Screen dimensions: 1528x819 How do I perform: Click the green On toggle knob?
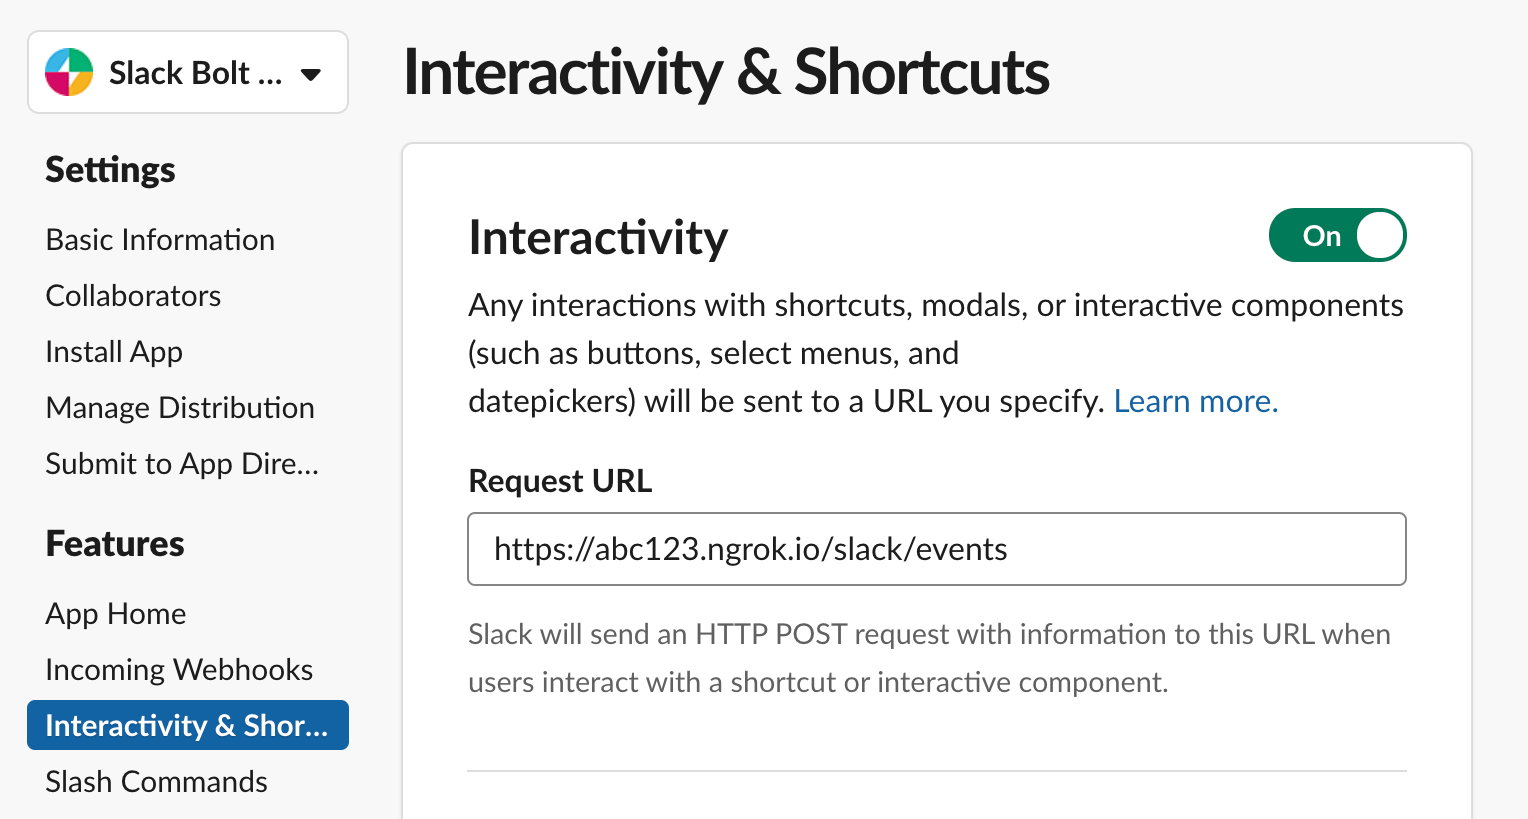click(1380, 235)
